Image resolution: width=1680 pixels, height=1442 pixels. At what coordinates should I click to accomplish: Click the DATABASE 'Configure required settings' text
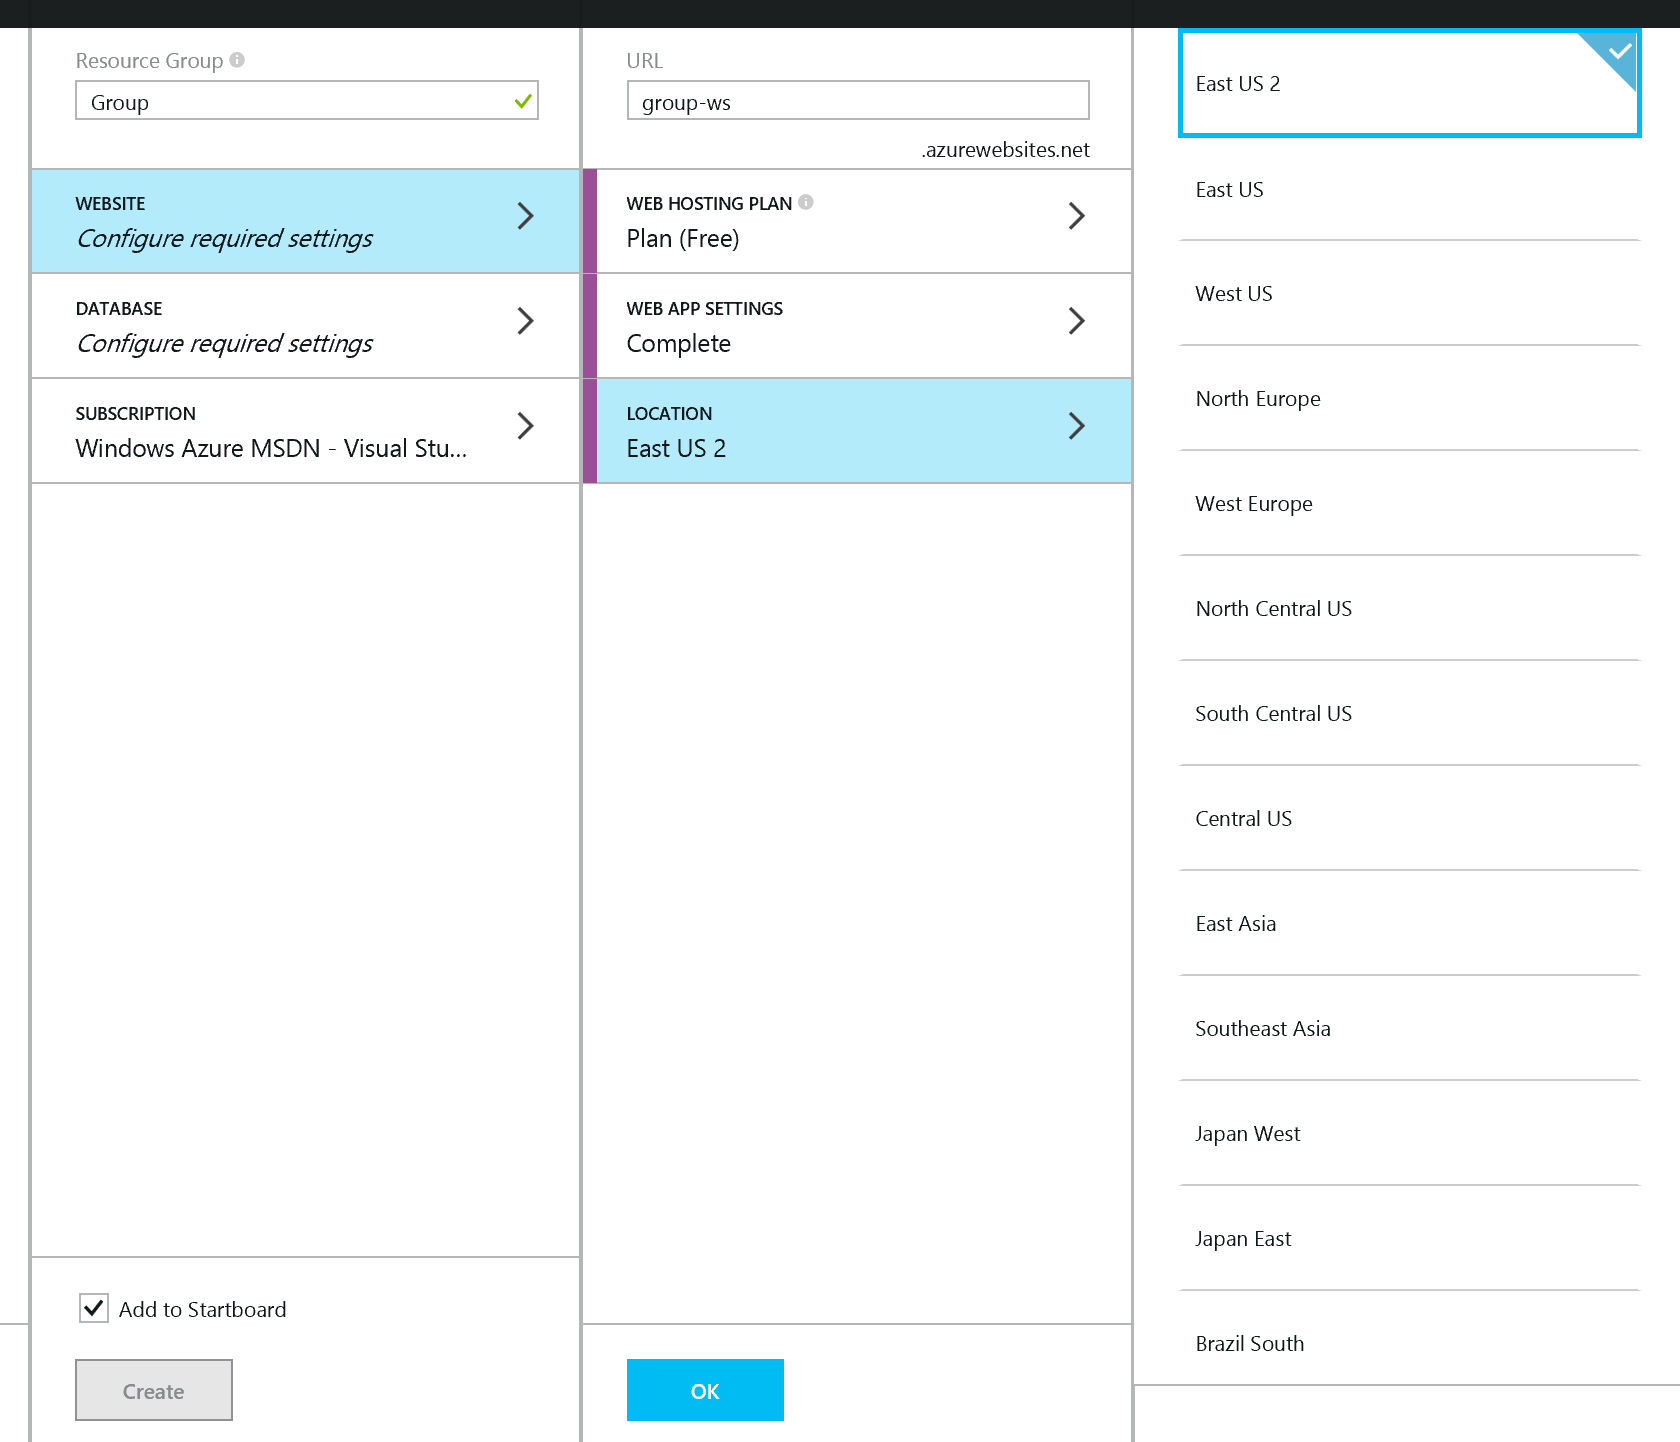[x=224, y=344]
